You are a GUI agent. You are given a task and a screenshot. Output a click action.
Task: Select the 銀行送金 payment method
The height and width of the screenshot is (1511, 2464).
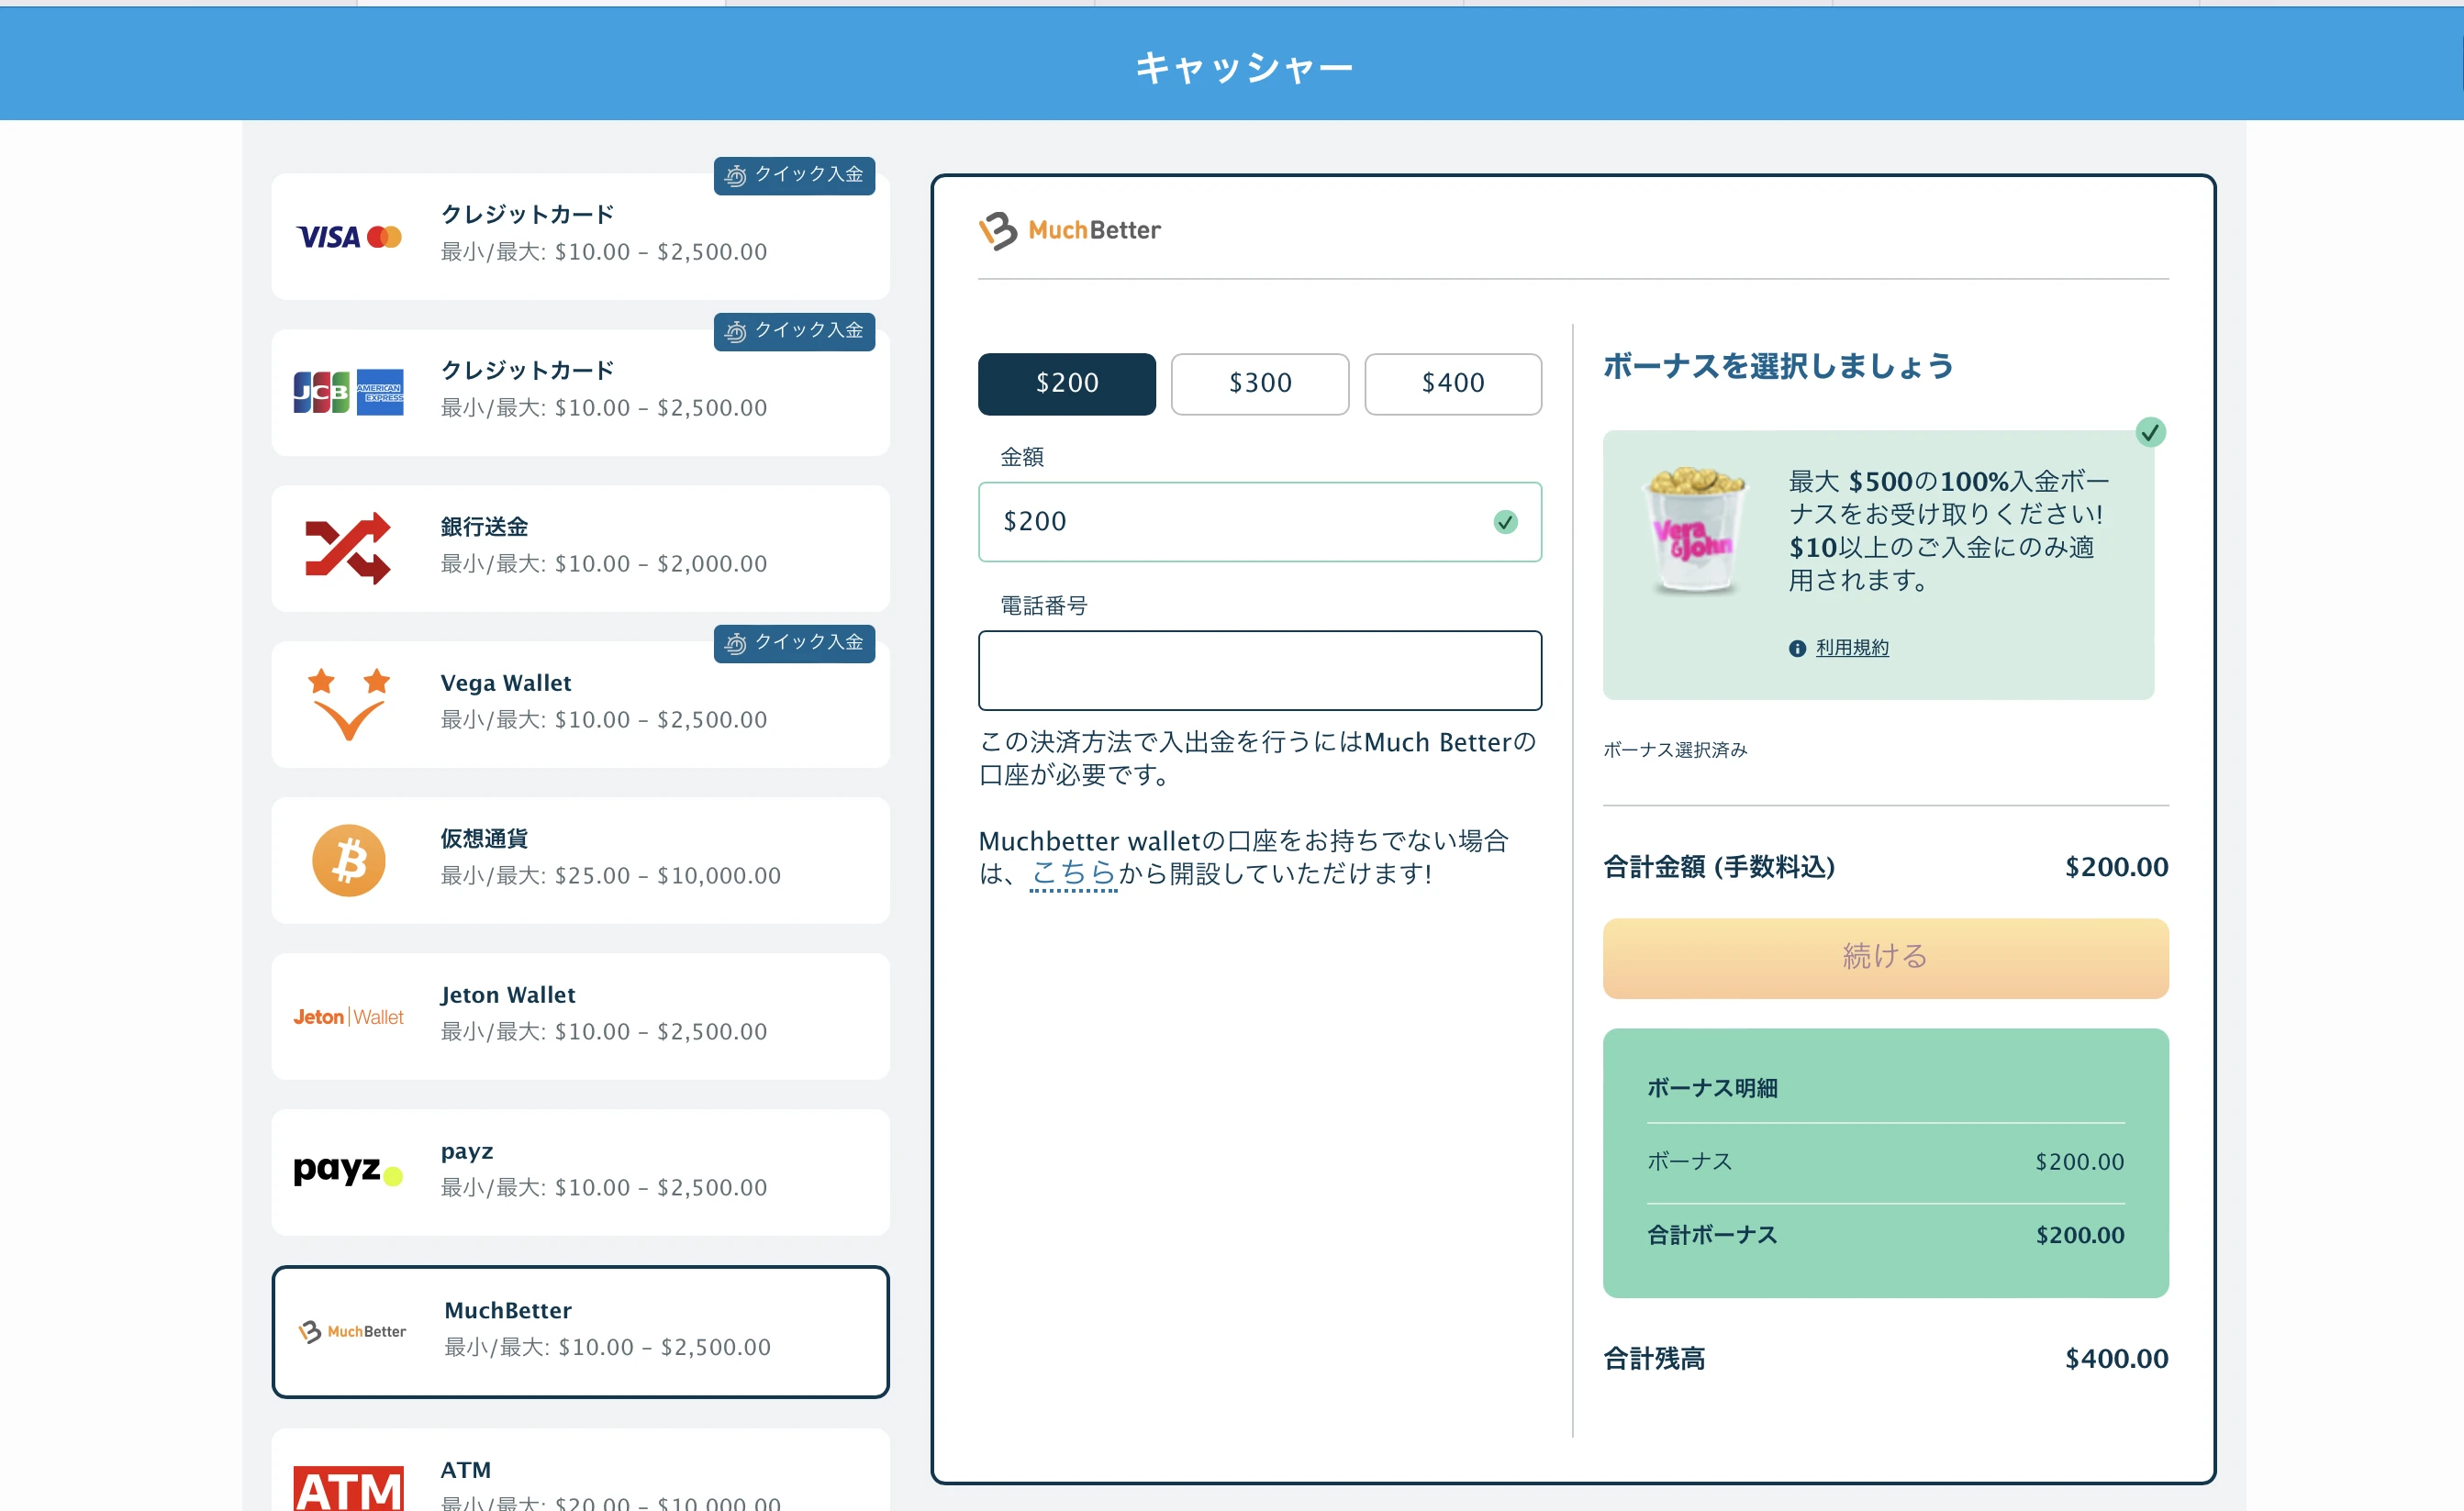tap(580, 548)
